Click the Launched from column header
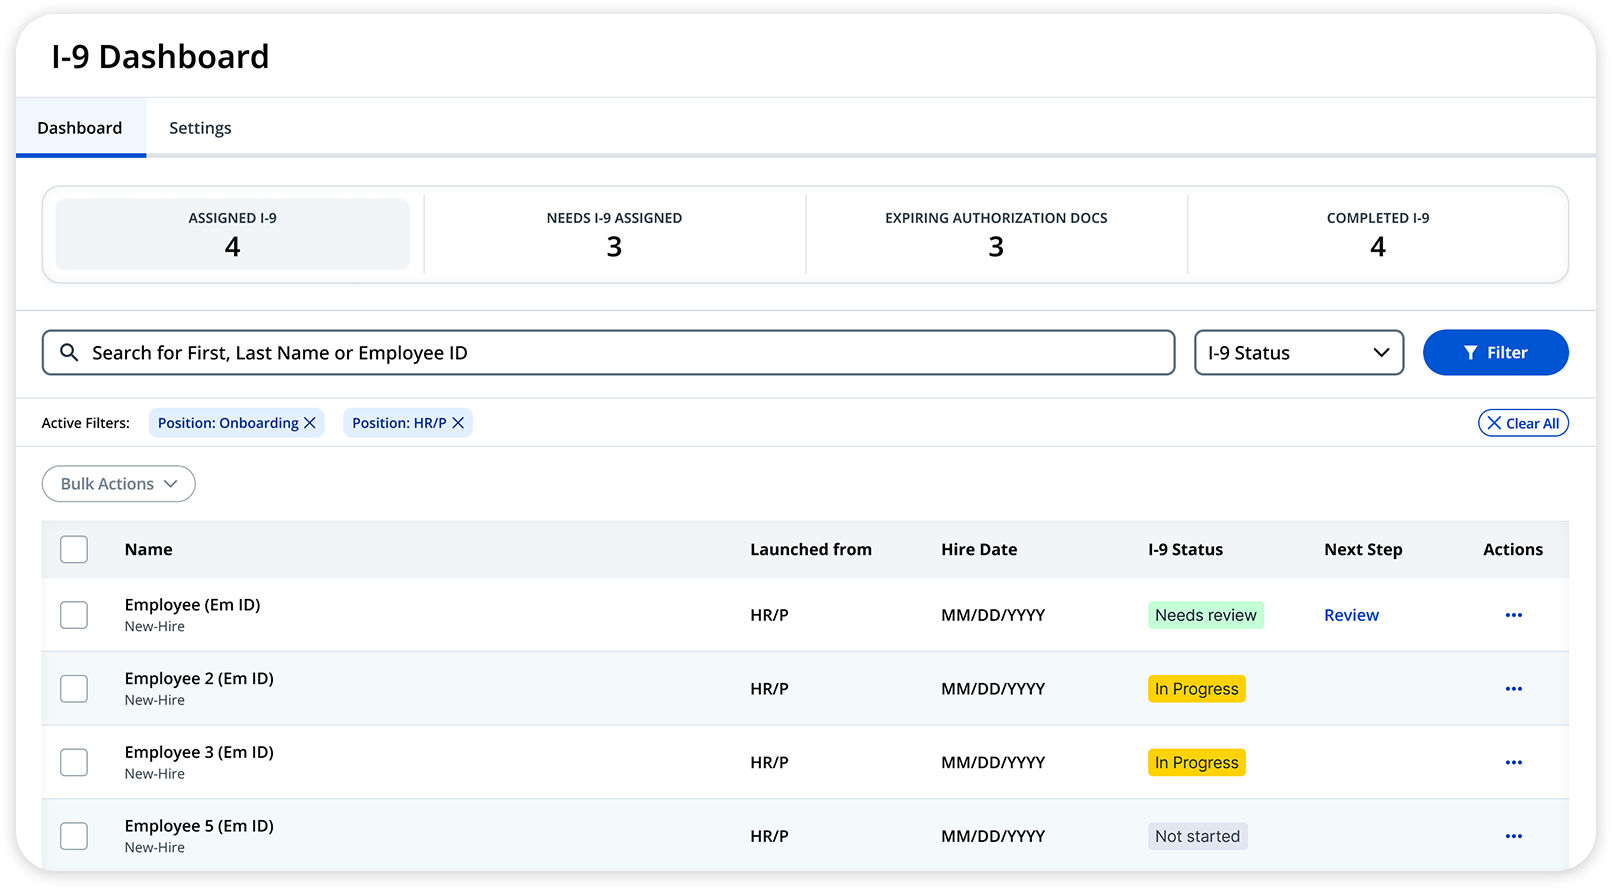This screenshot has height=889, width=1612. point(811,549)
